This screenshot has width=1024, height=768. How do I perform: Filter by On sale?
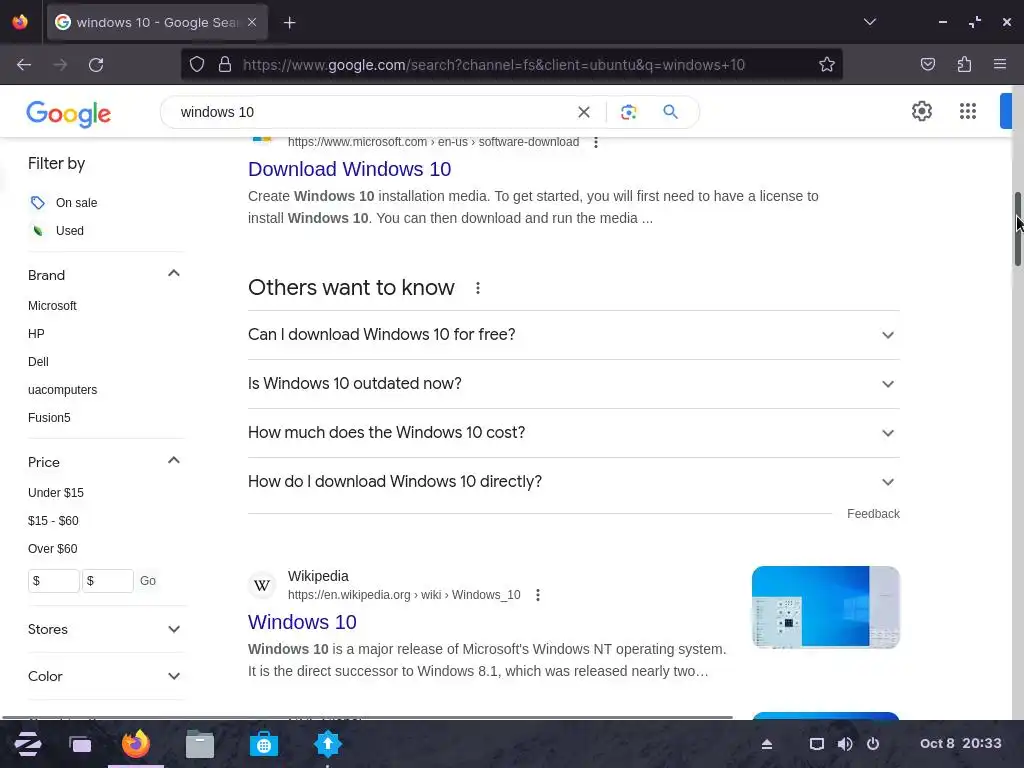[76, 203]
